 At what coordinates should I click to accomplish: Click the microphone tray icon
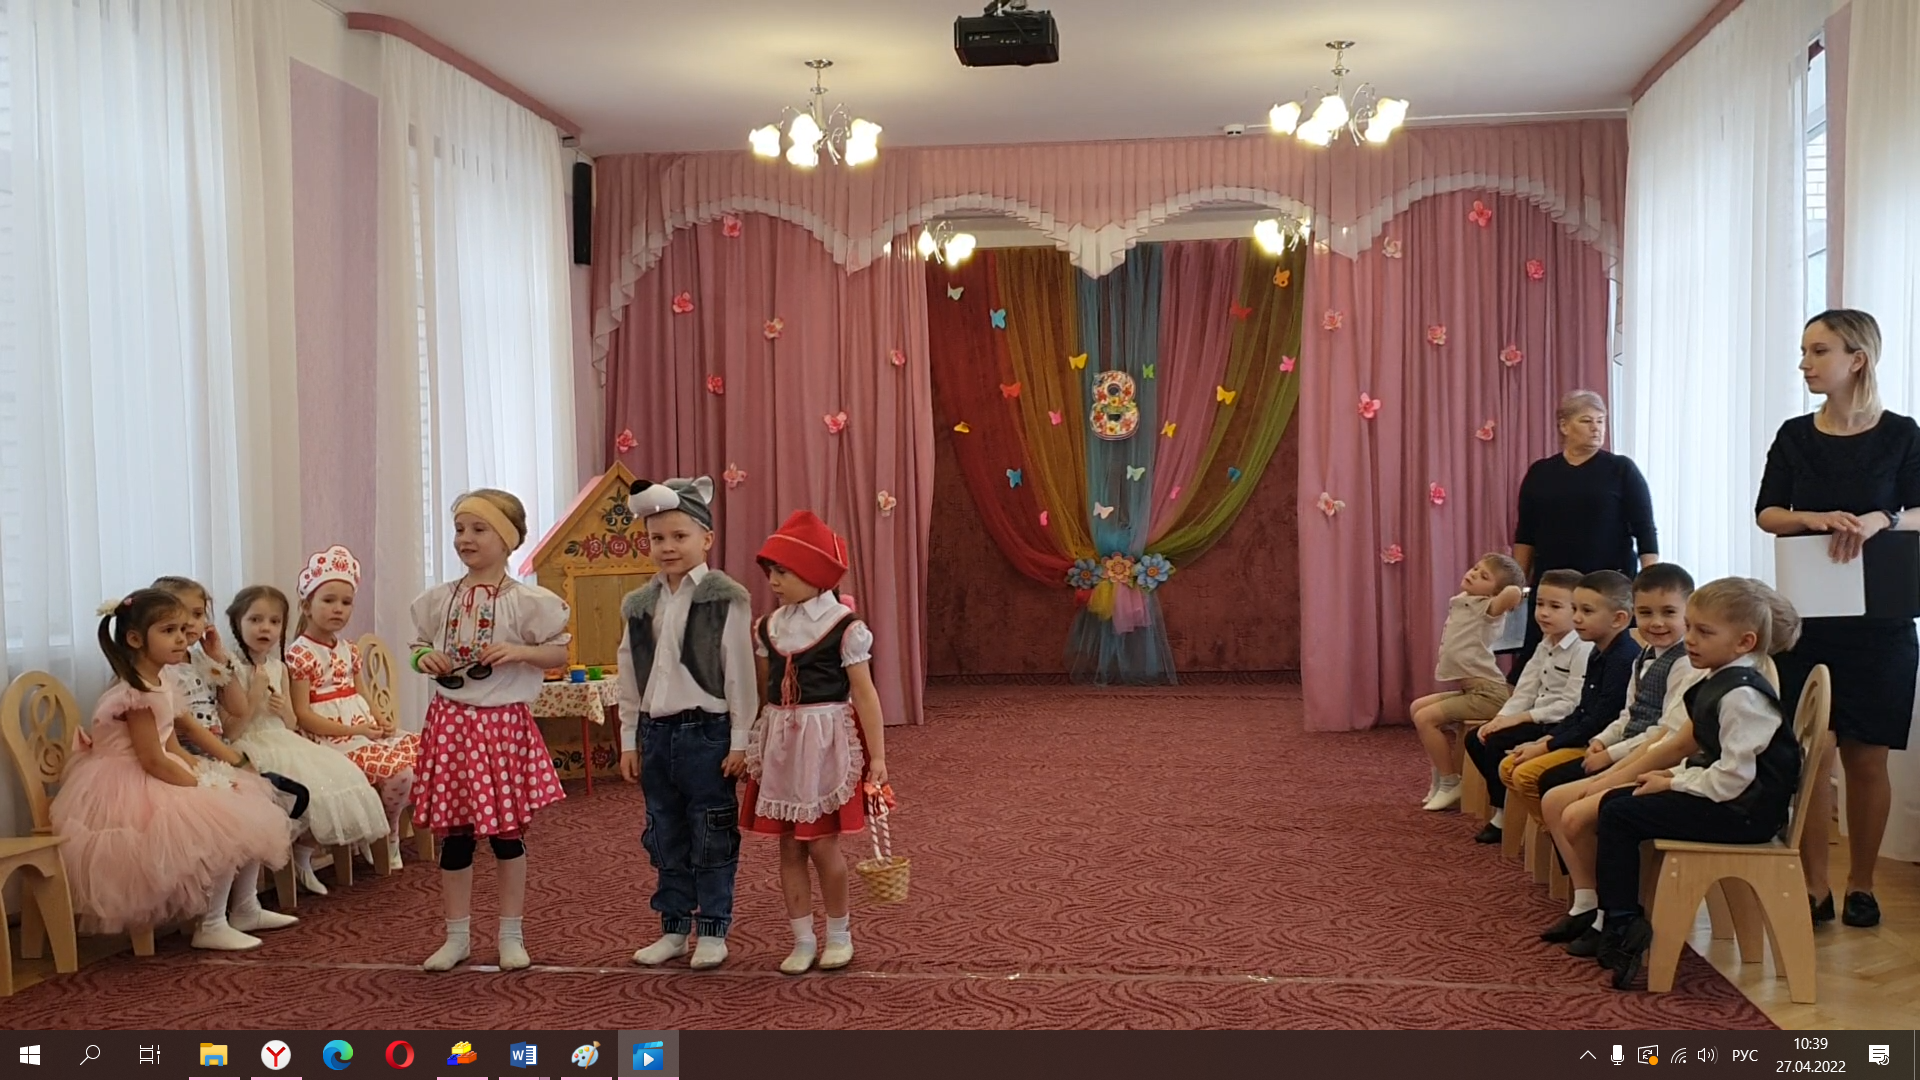1617,1055
